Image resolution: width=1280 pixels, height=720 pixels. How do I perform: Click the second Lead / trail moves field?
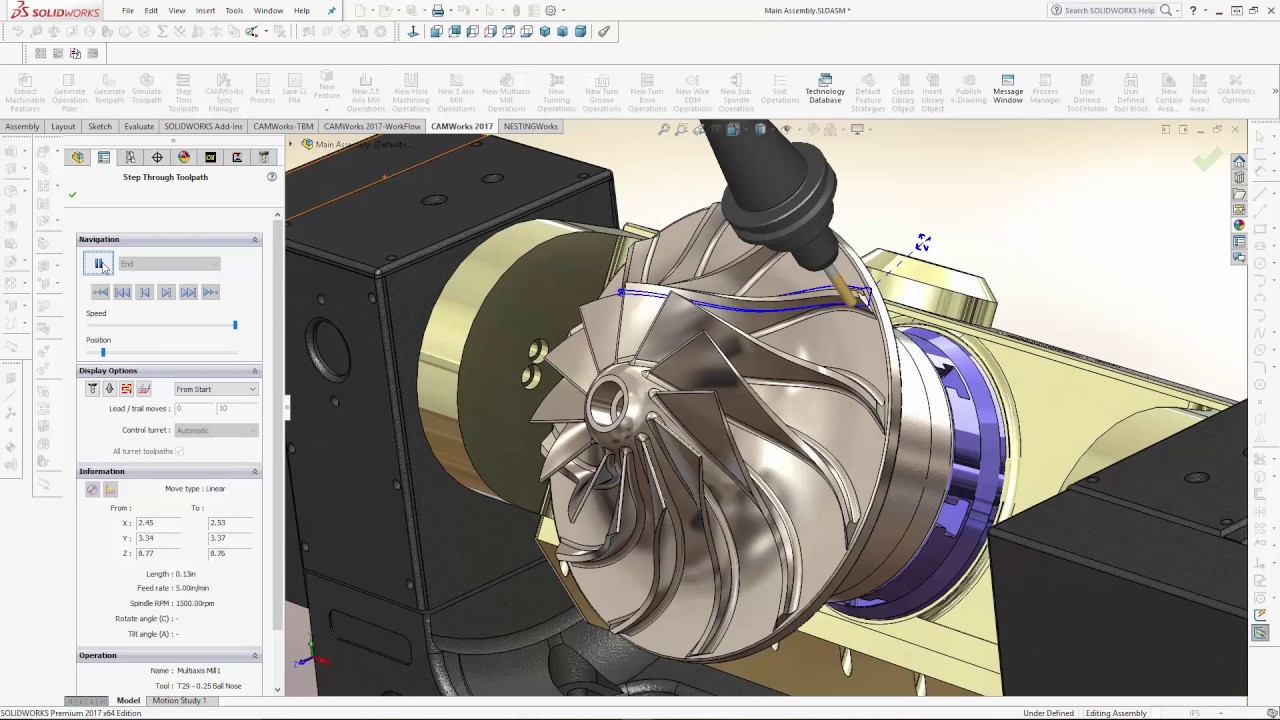pos(236,409)
